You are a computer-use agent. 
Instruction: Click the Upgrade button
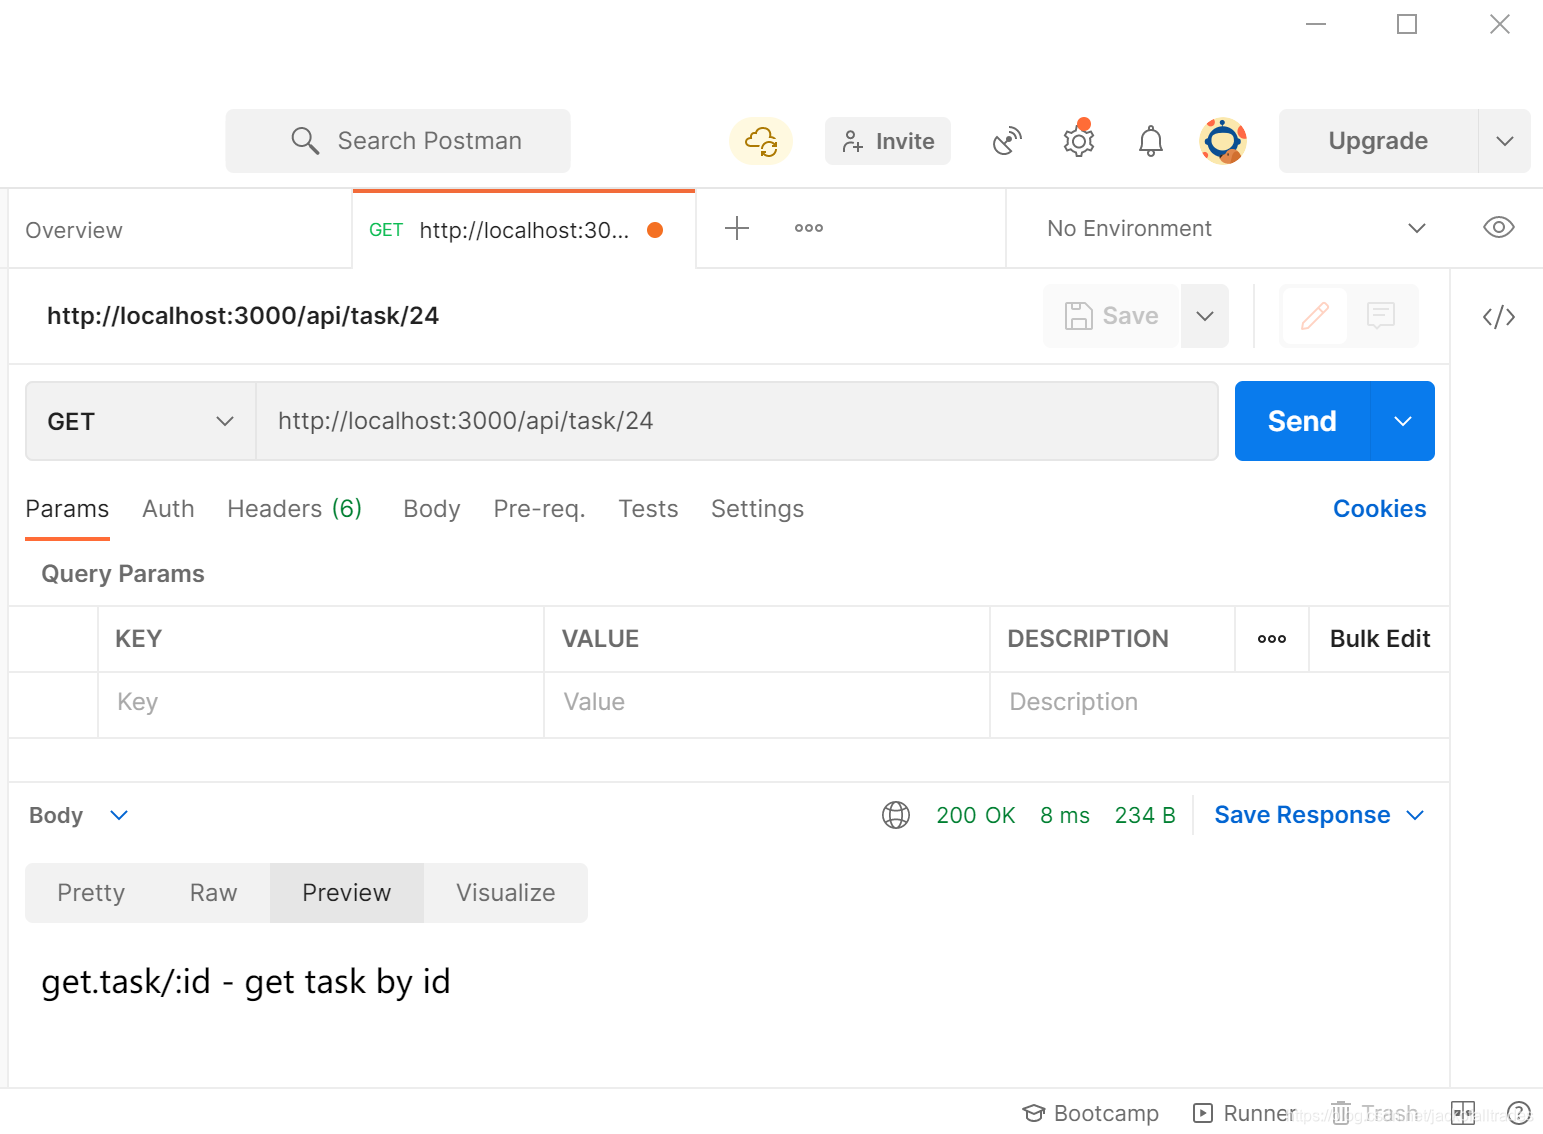coord(1378,141)
